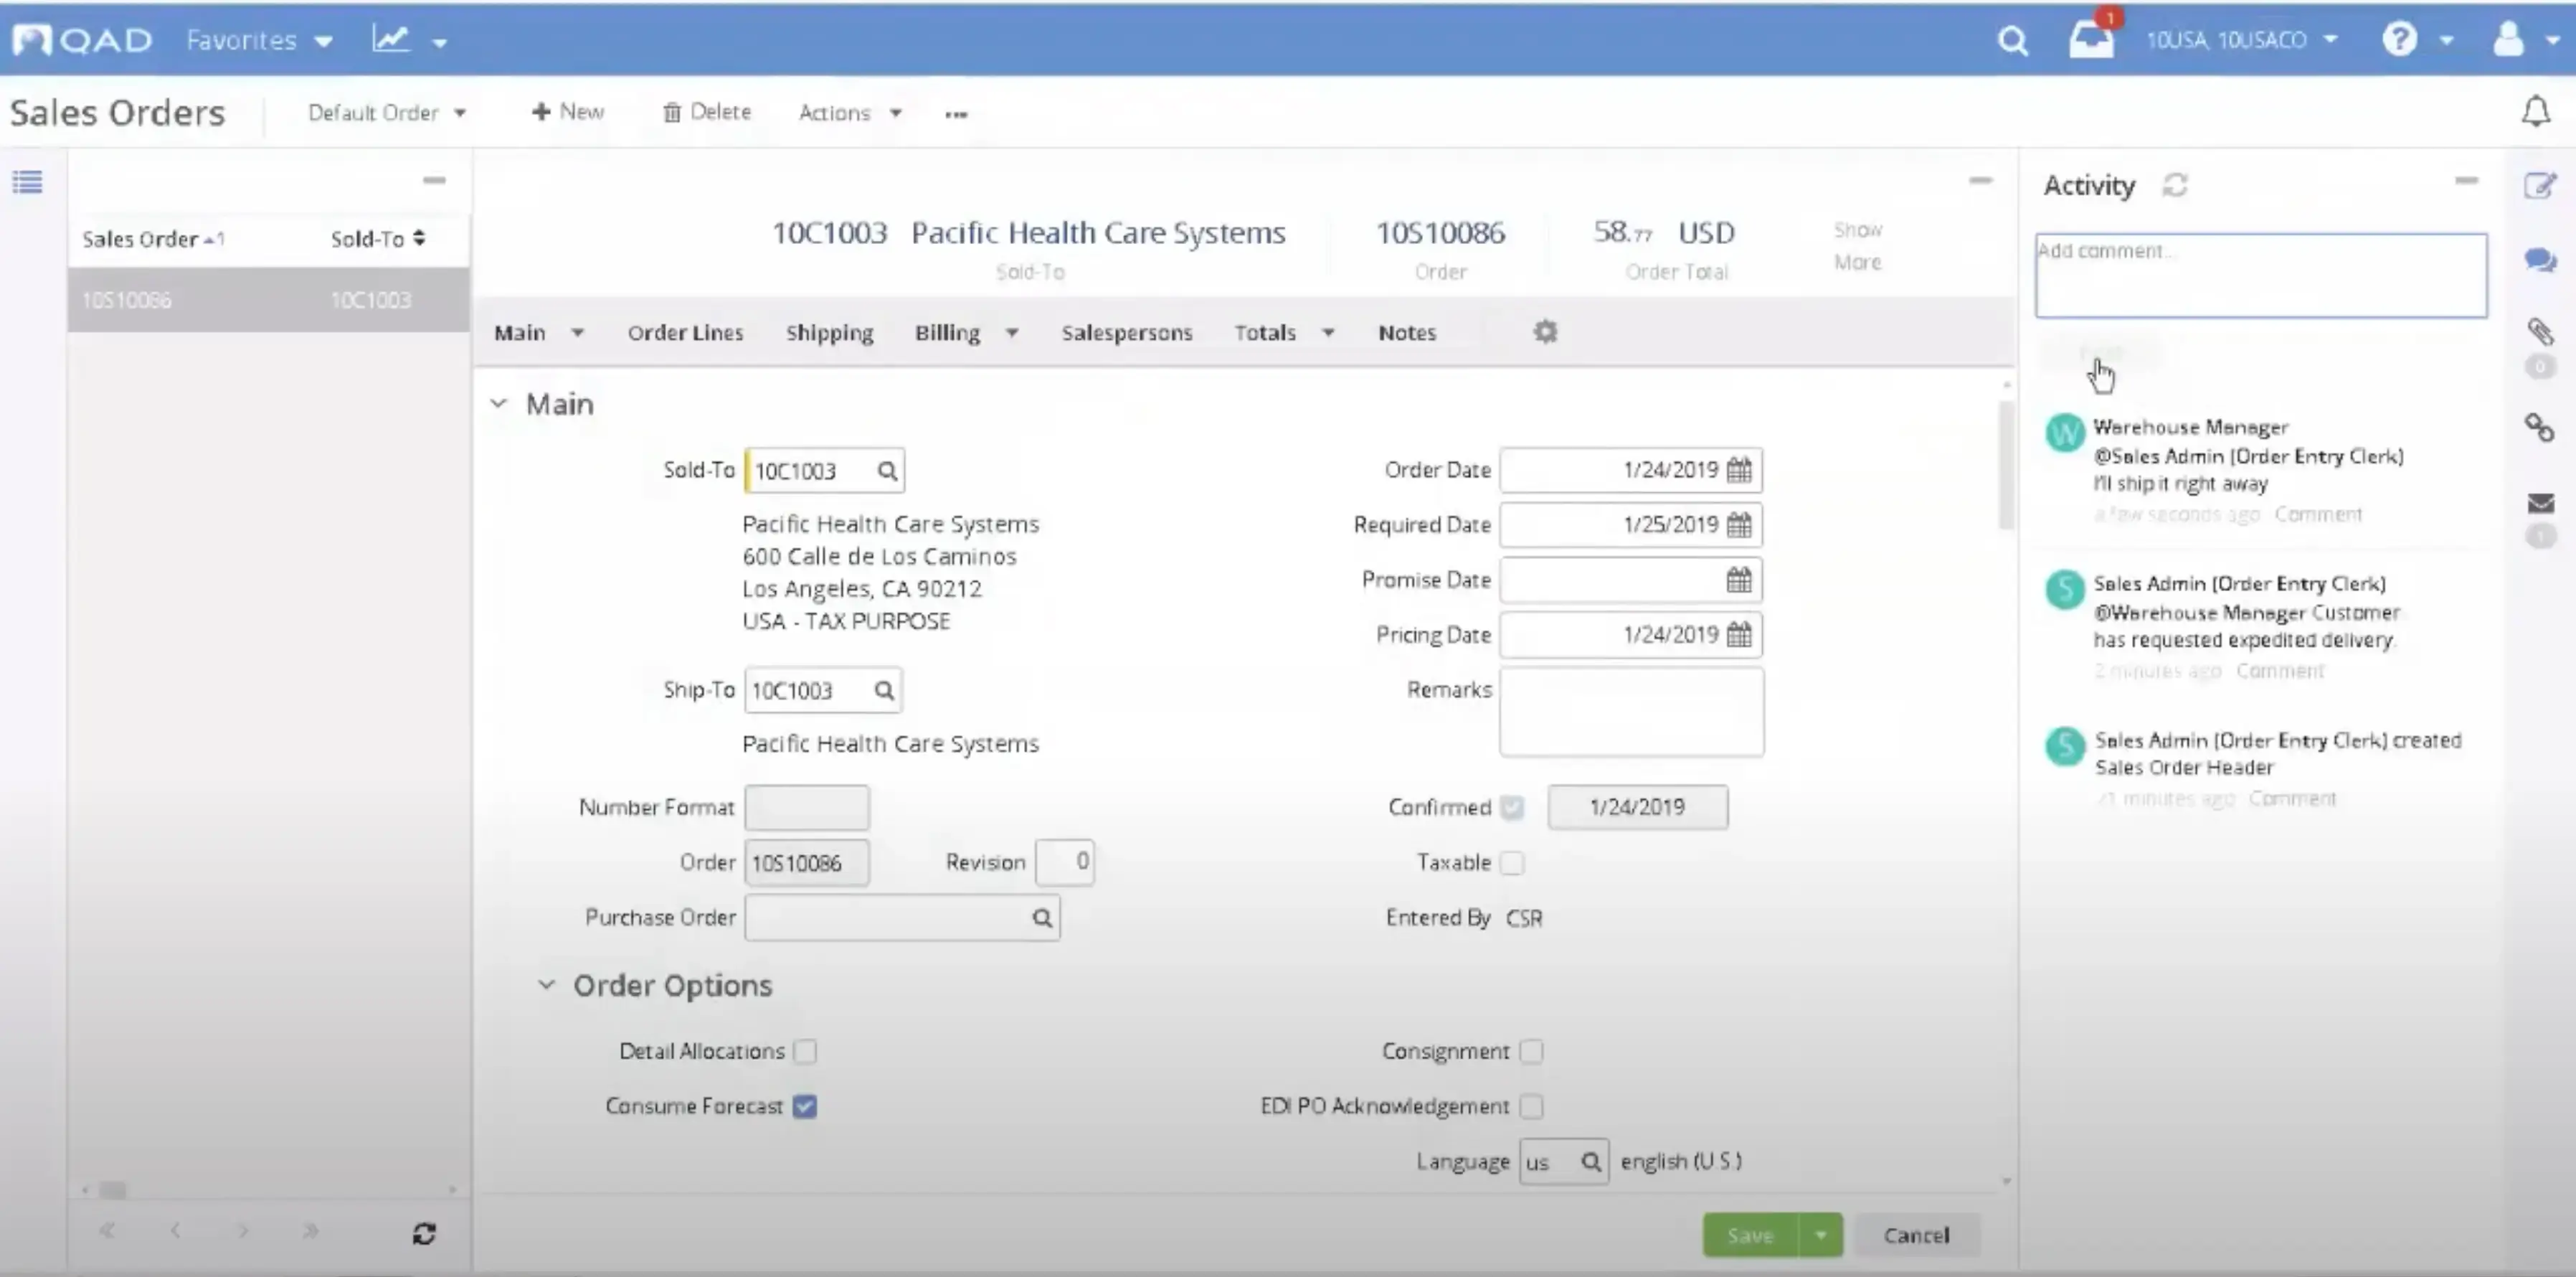Image resolution: width=2576 pixels, height=1277 pixels.
Task: Open the Notes tab
Action: (1406, 332)
